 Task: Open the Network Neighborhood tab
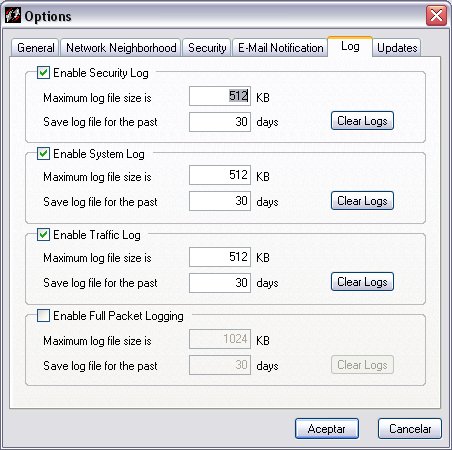121,48
